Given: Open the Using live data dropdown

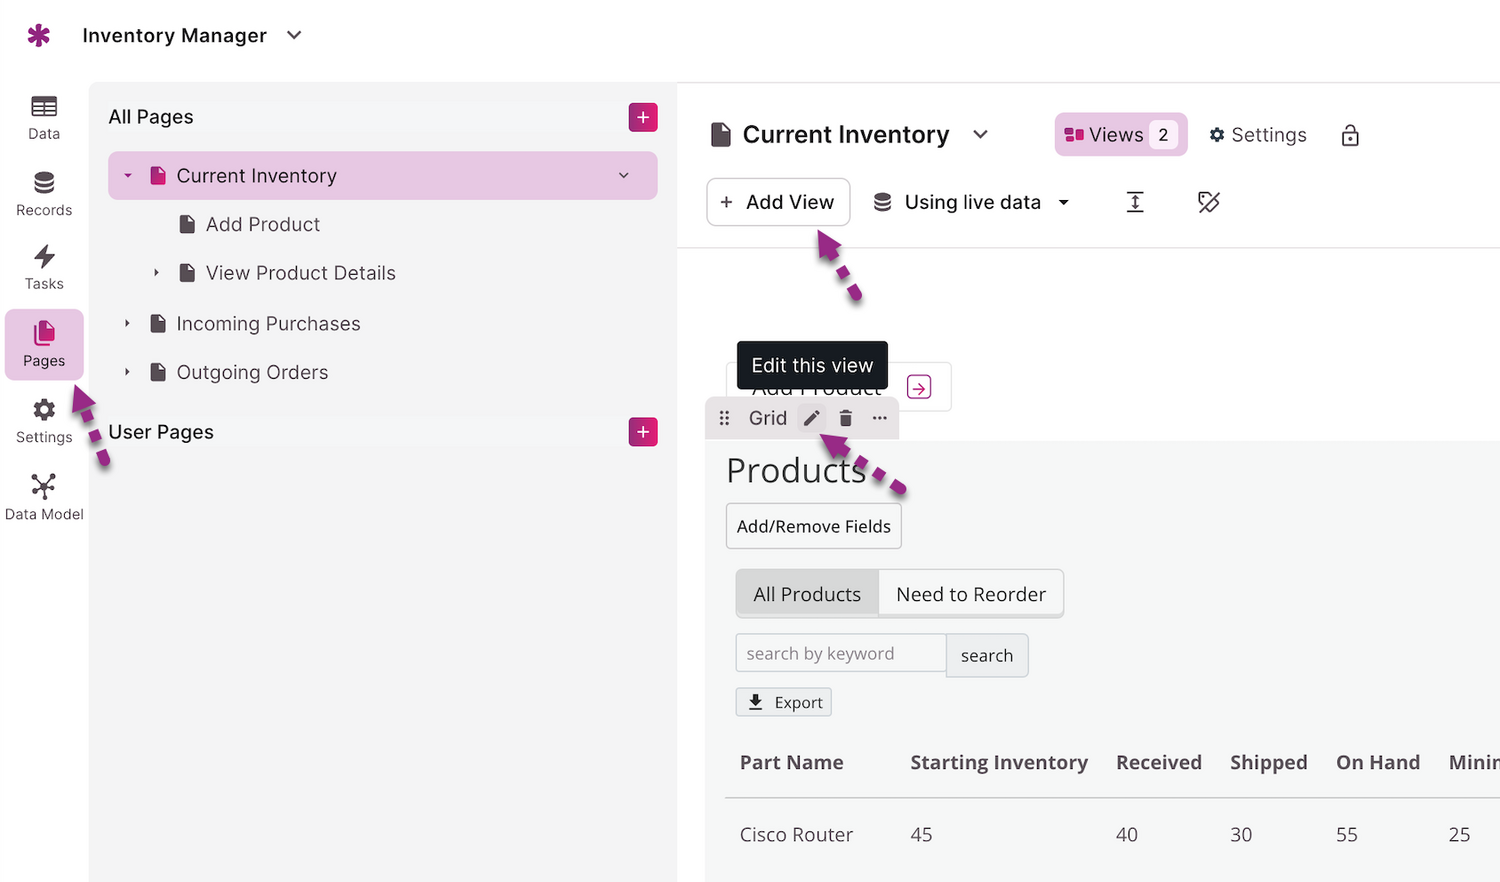Looking at the screenshot, I should 971,202.
